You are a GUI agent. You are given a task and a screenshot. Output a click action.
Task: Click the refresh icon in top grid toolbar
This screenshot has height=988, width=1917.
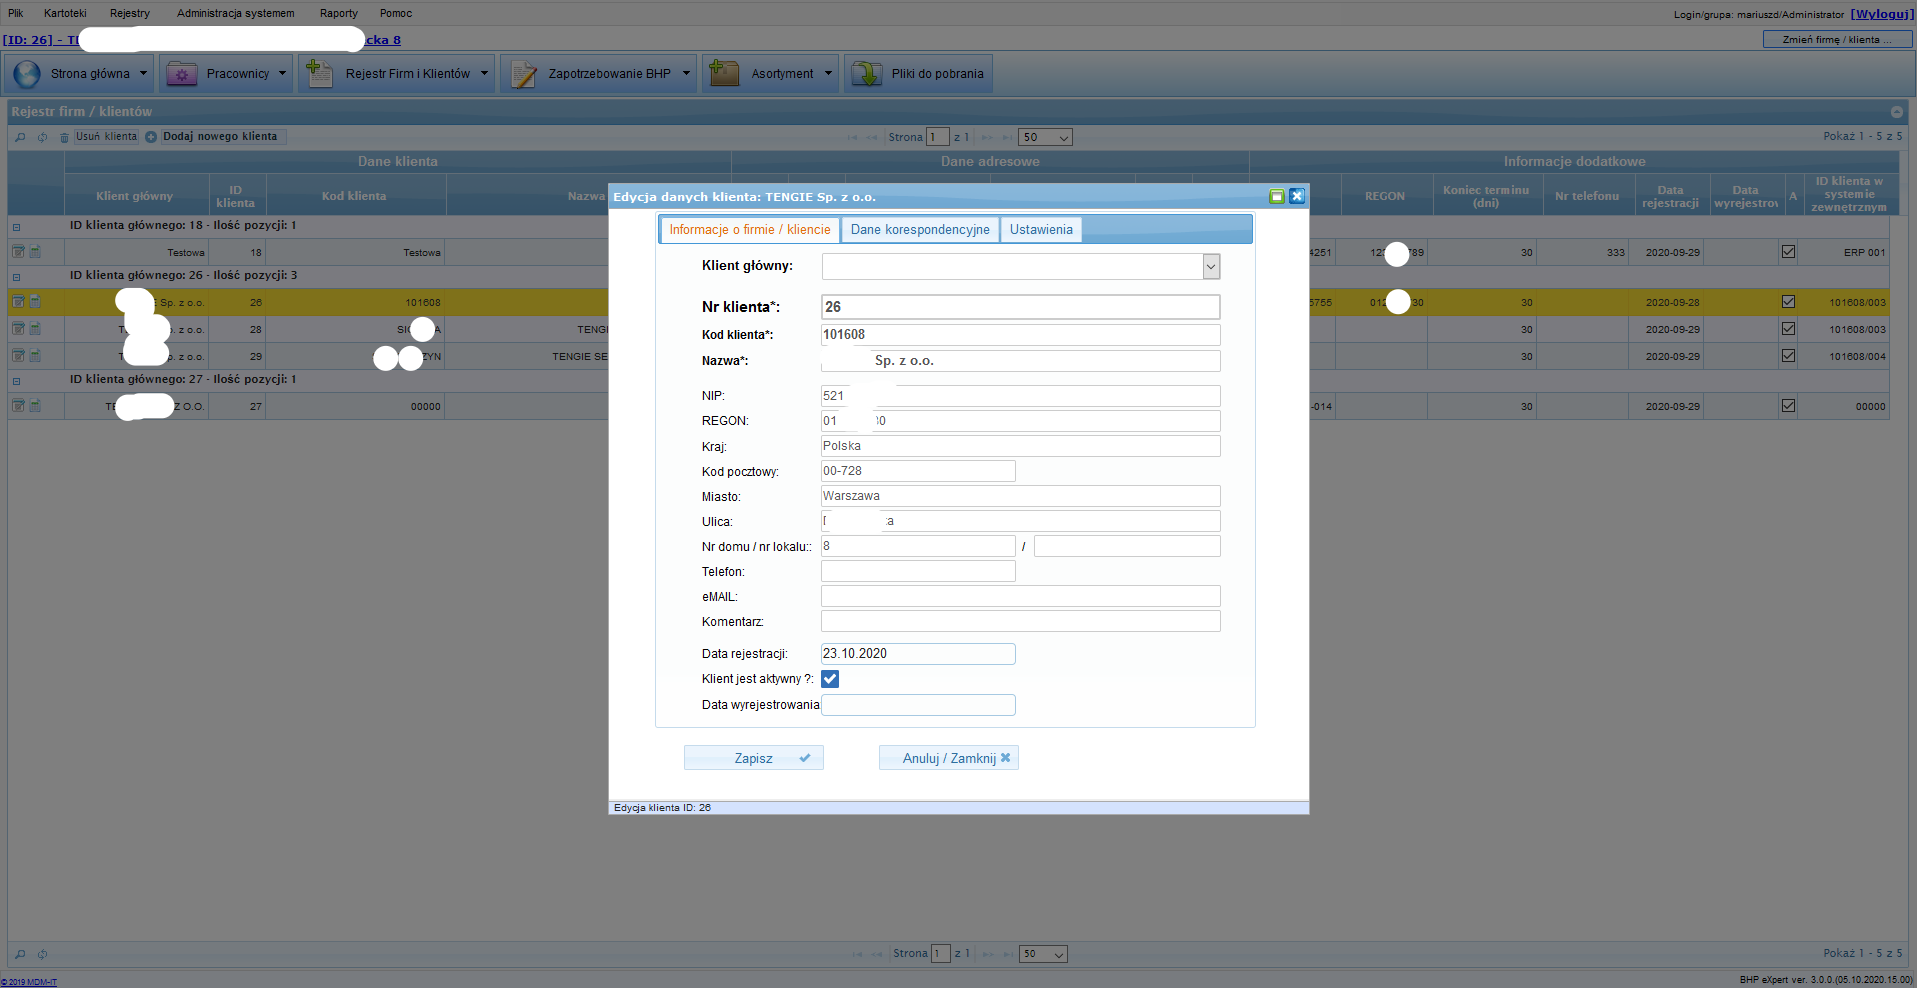tap(42, 137)
